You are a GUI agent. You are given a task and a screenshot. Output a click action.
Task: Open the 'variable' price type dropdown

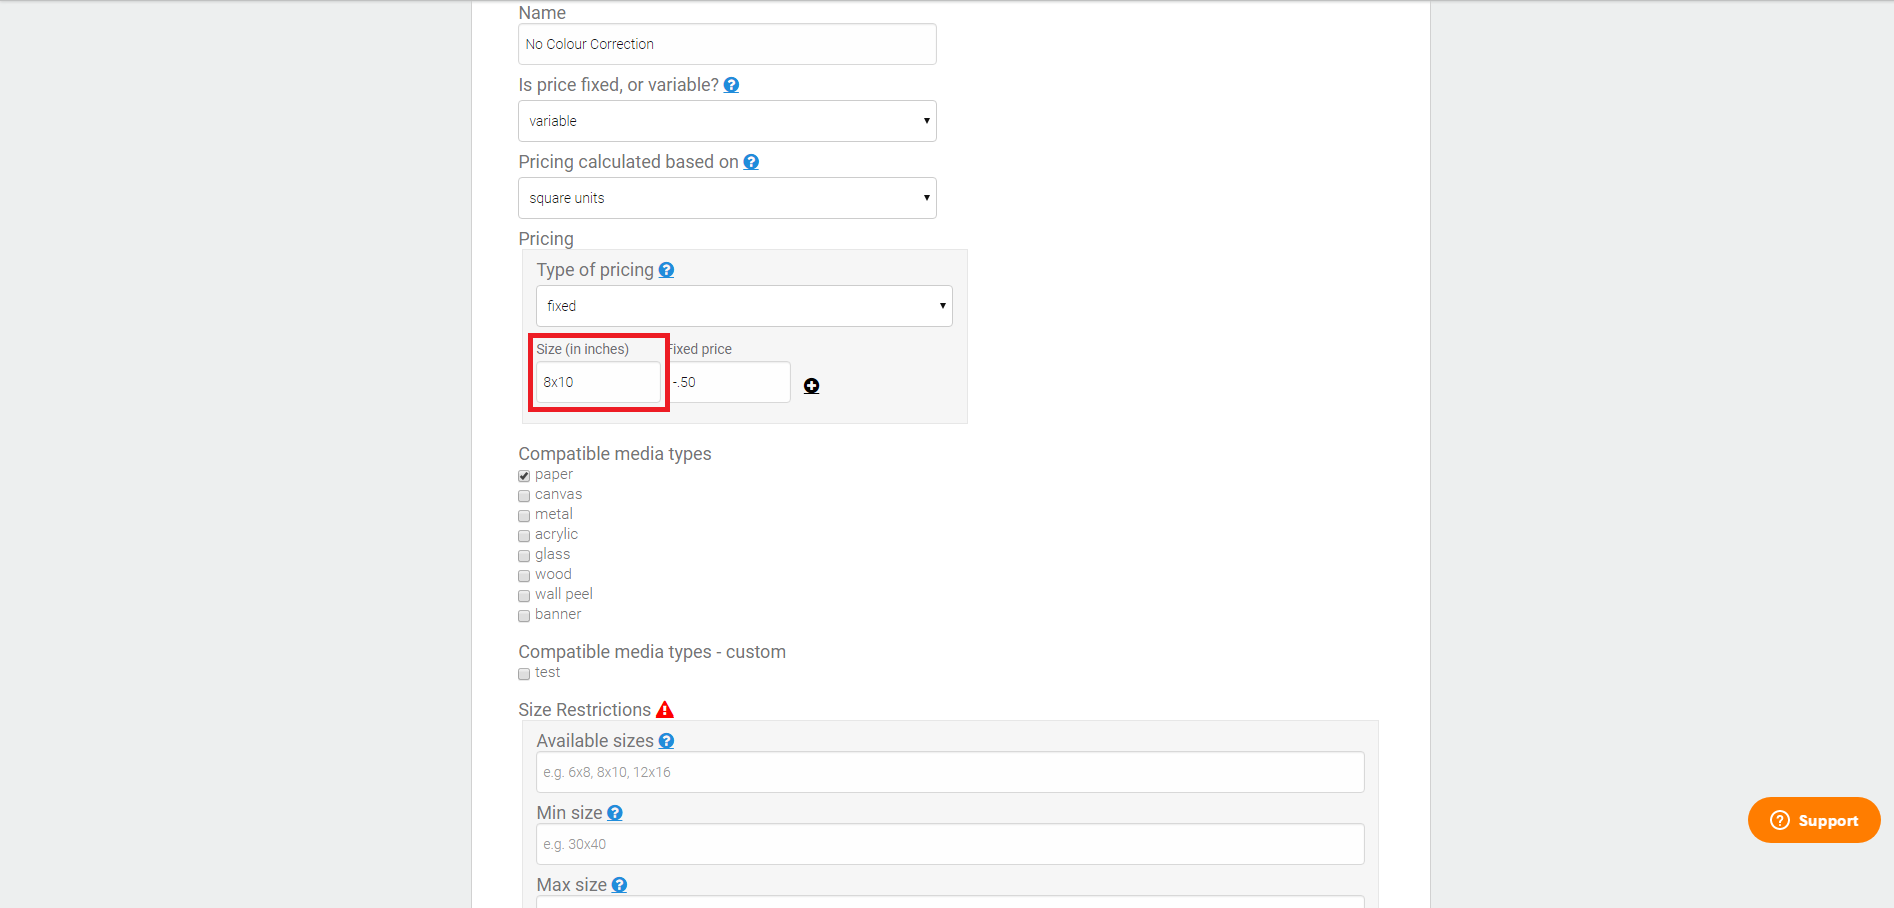pyautogui.click(x=727, y=121)
